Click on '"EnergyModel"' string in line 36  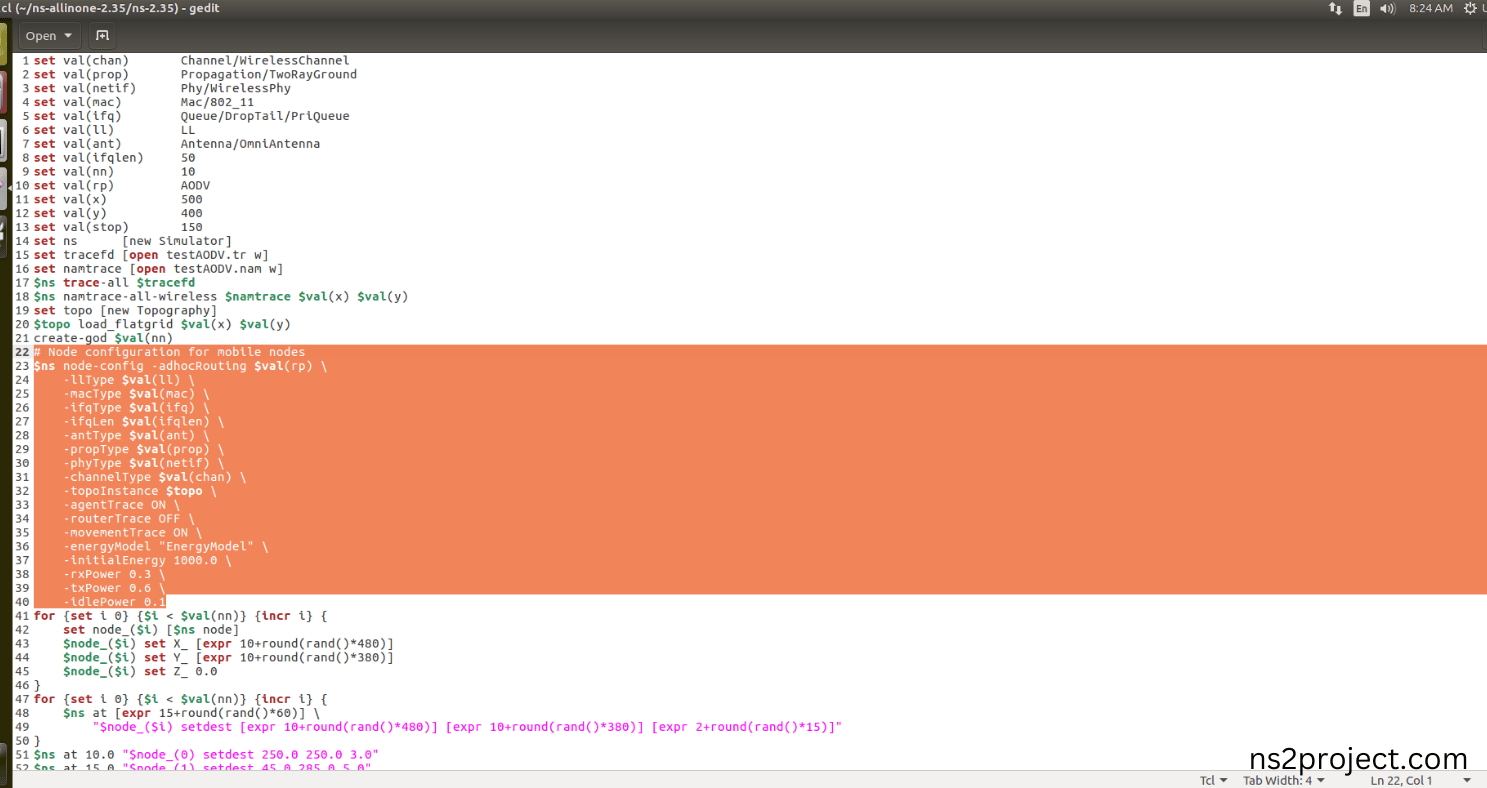click(206, 547)
